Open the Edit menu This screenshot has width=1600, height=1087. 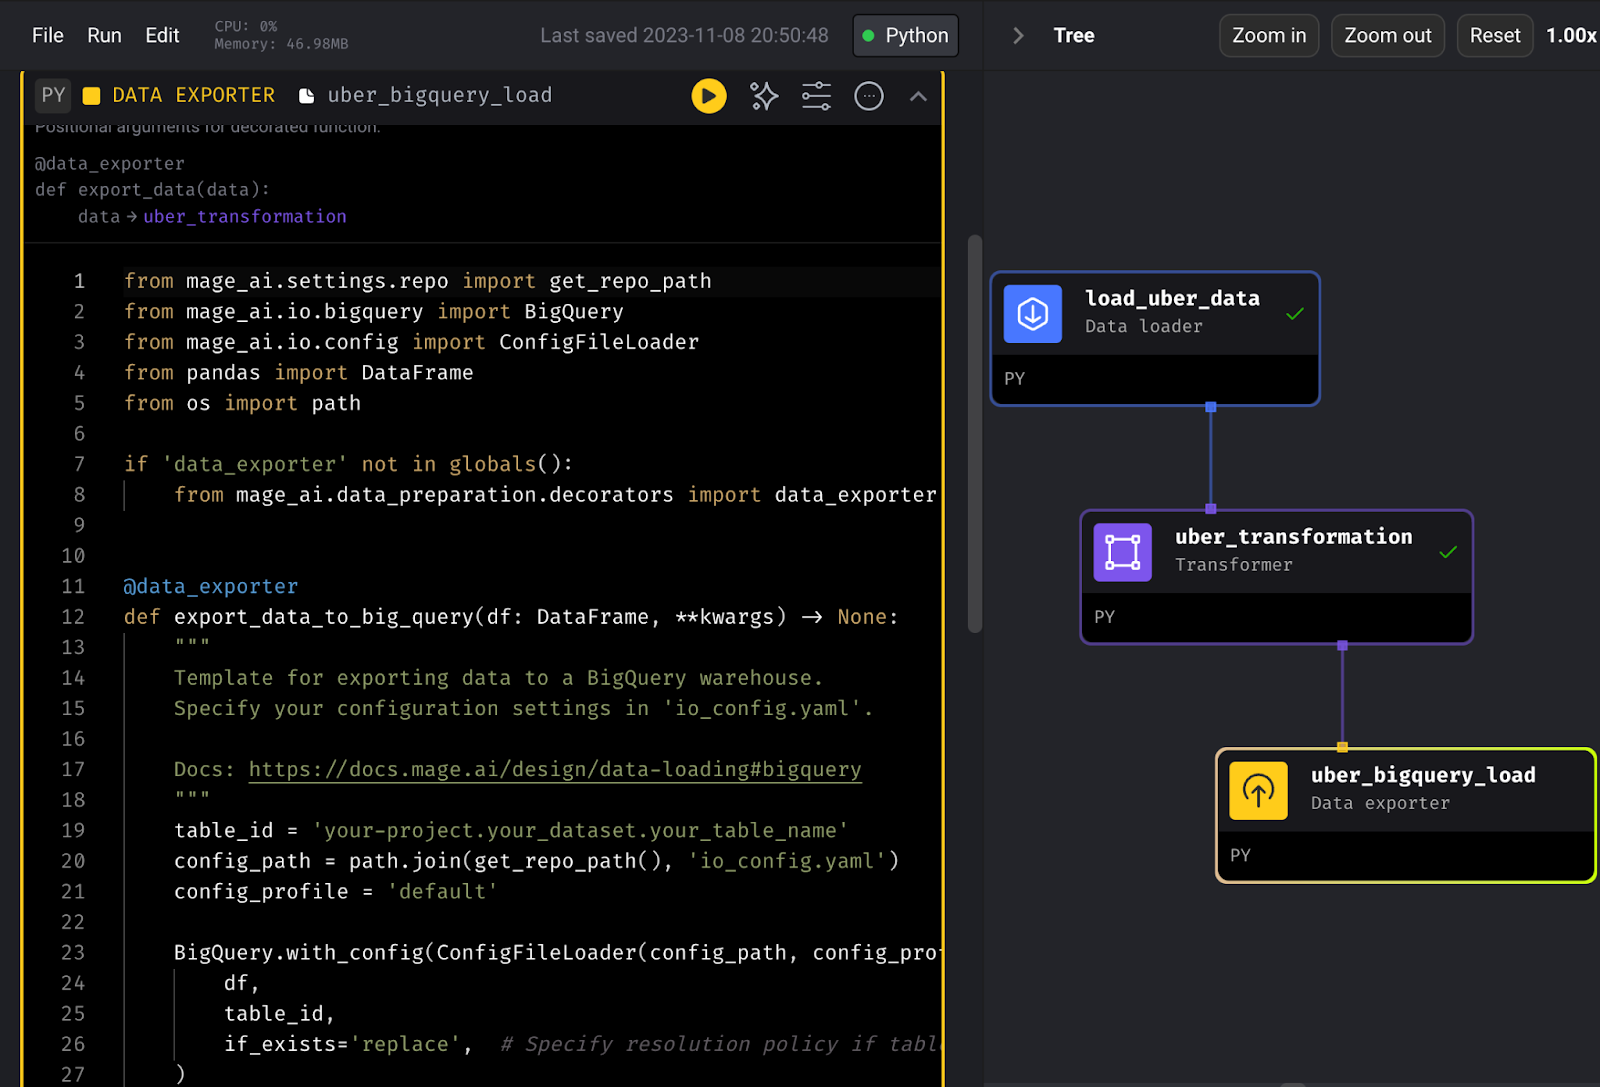[x=162, y=35]
